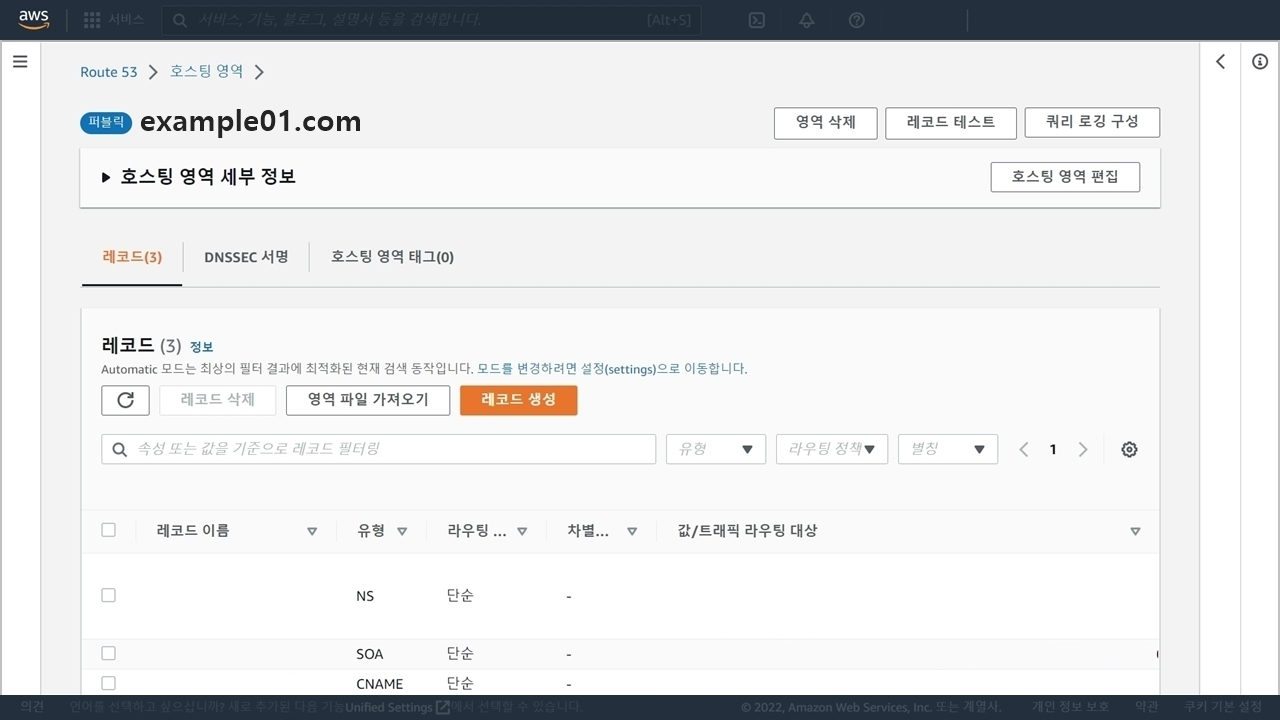Open the 유형 type filter dropdown

(716, 449)
